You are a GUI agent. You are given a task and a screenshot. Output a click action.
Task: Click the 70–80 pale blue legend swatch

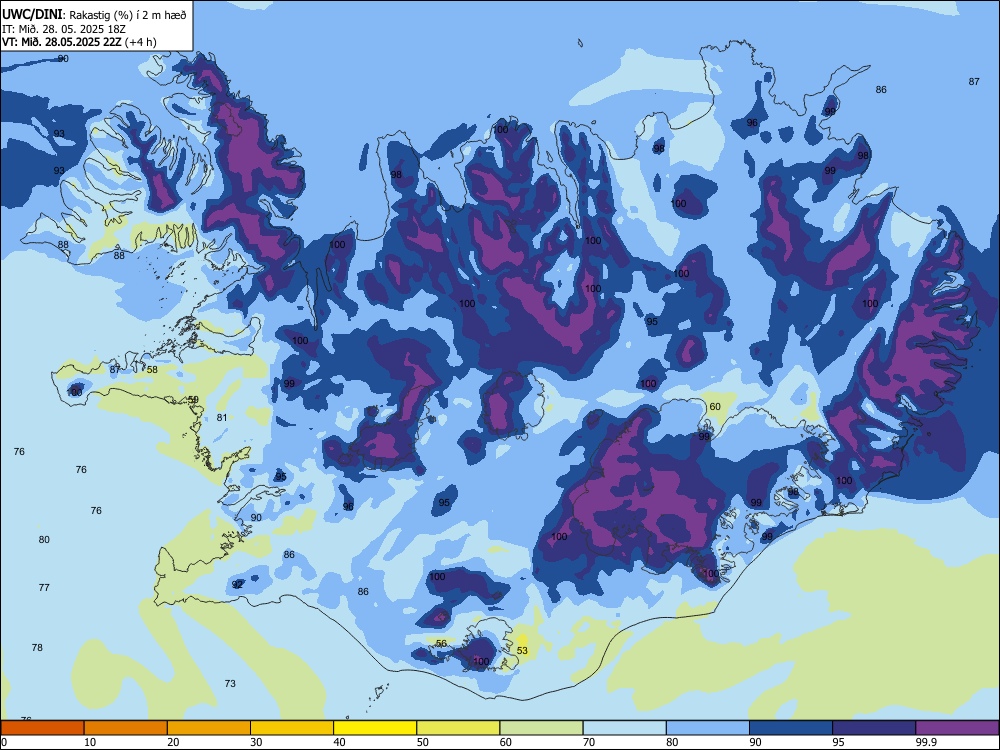pyautogui.click(x=625, y=728)
